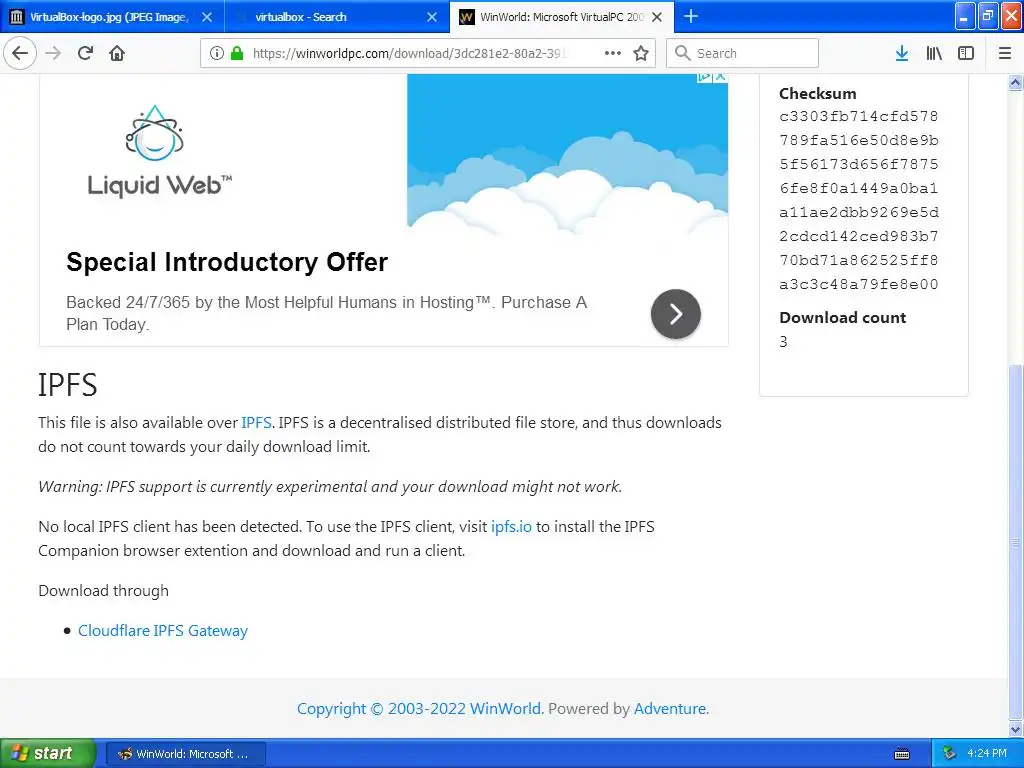Click the IPFS experimental warning text
The image size is (1024, 768).
coord(330,487)
